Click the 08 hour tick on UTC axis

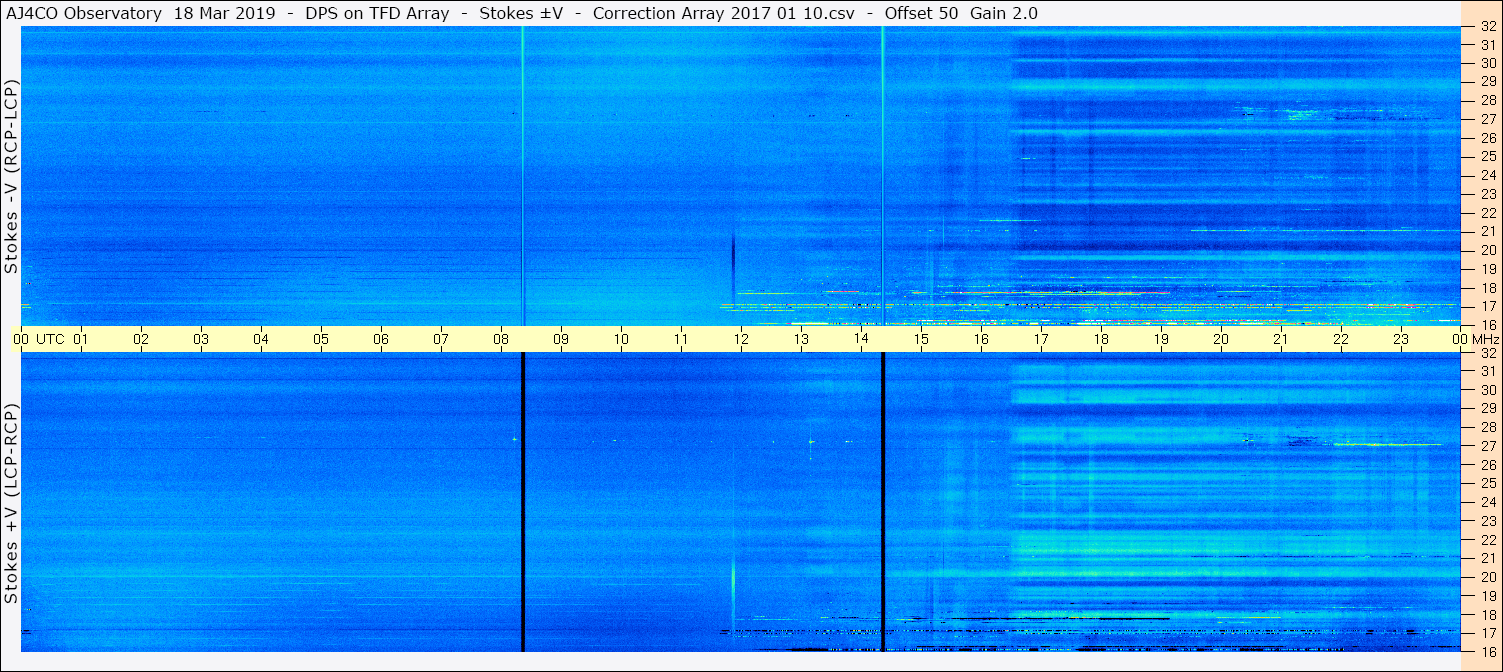coord(501,339)
